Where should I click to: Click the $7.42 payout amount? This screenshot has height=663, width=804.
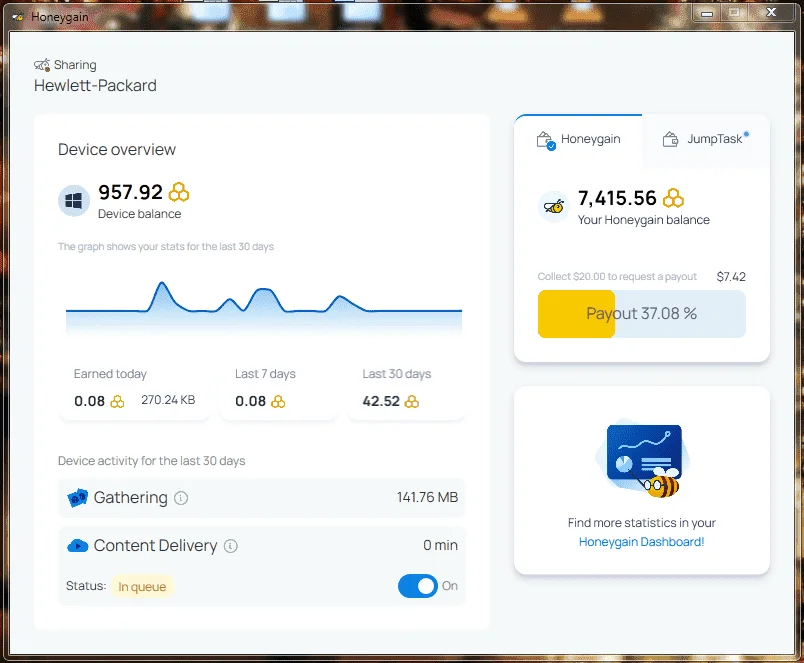point(731,277)
